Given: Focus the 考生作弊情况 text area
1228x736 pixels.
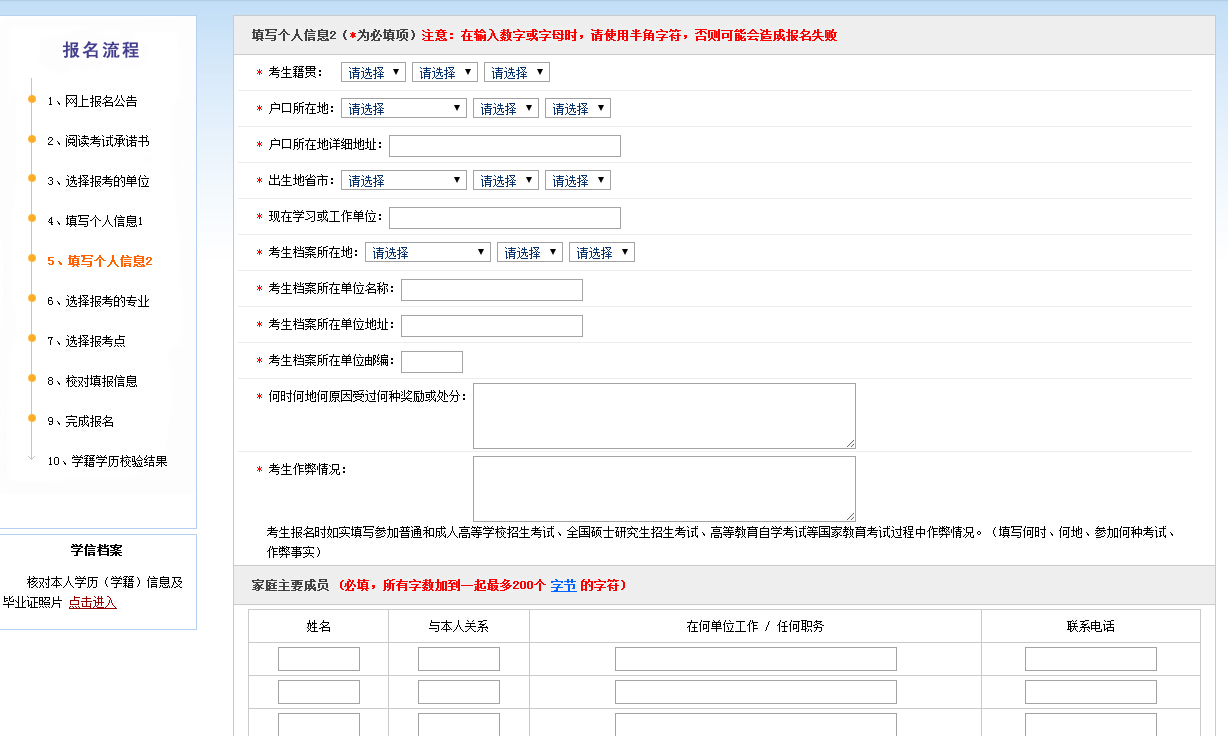Looking at the screenshot, I should [663, 488].
